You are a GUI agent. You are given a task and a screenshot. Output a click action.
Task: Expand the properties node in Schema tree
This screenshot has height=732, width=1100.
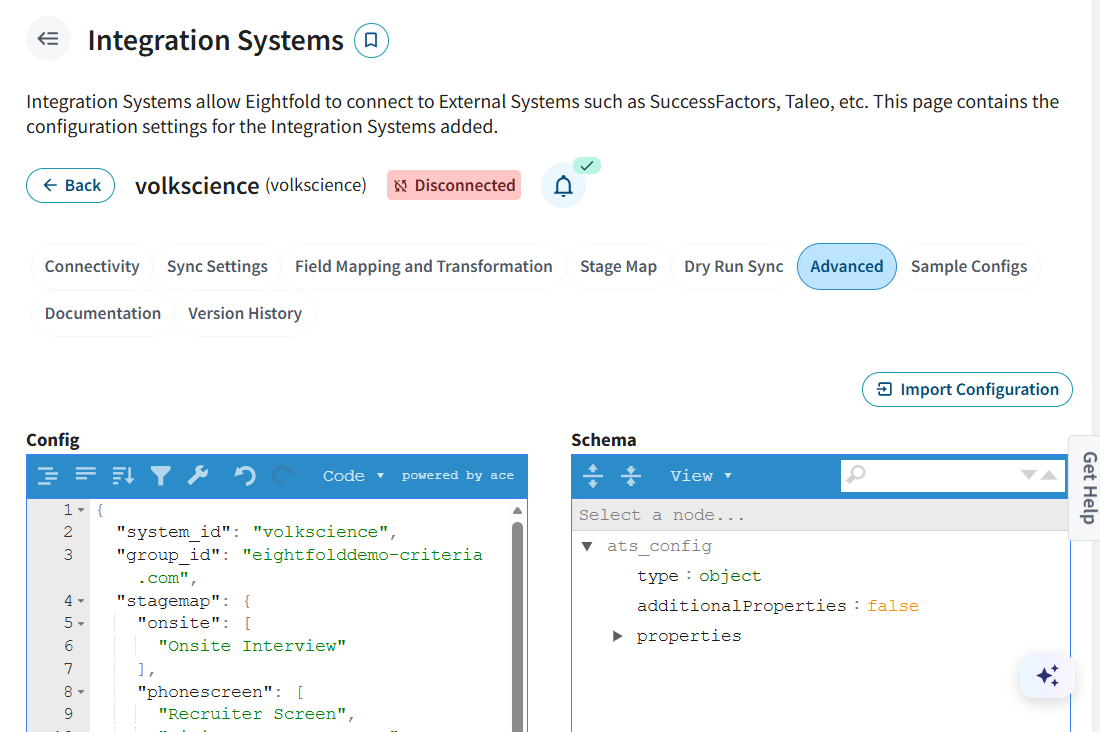(x=617, y=636)
